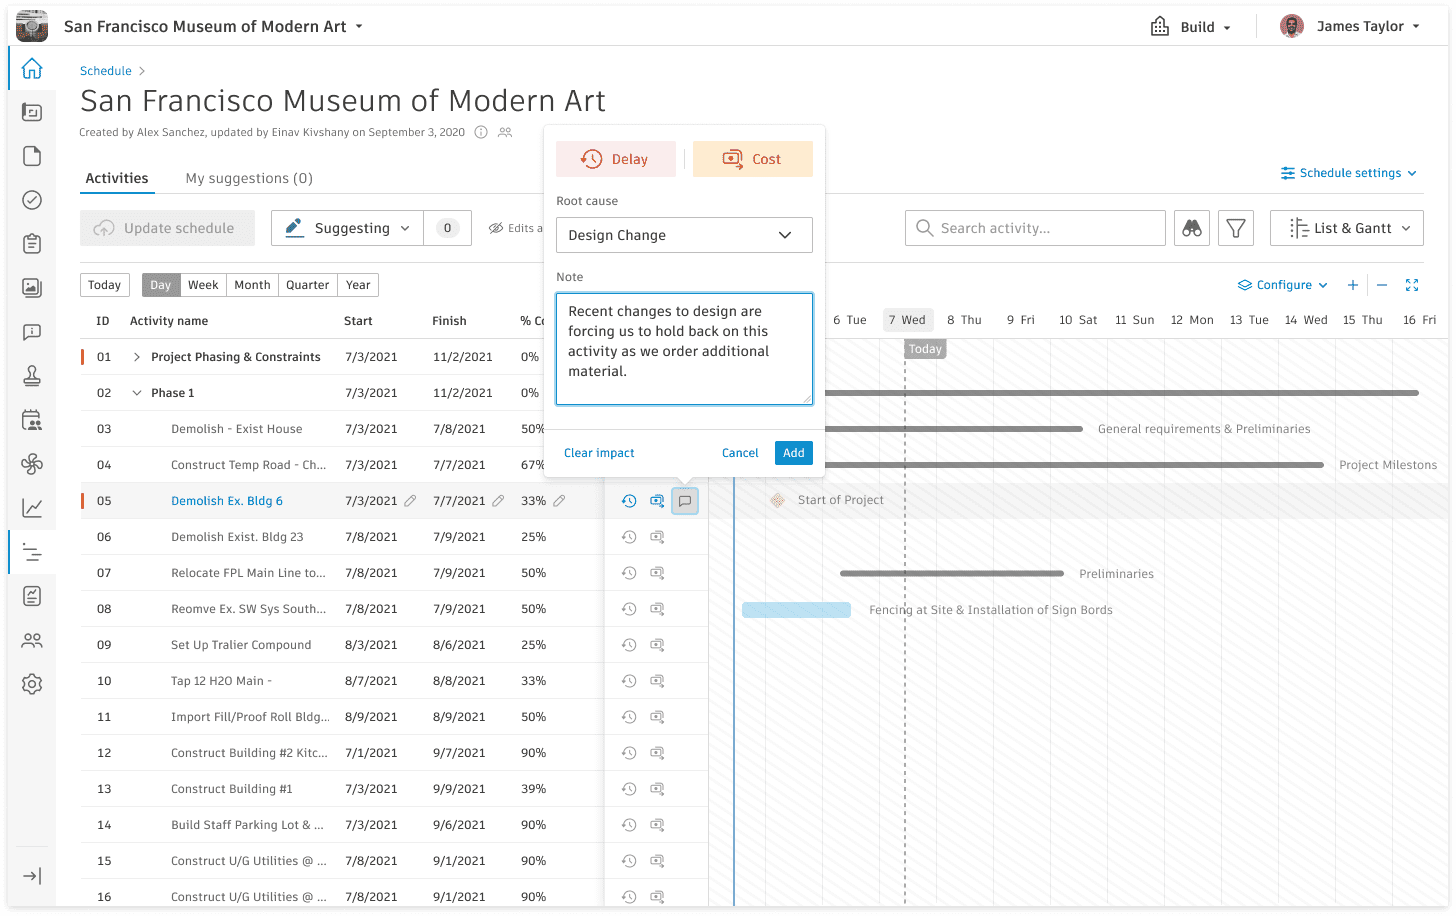Open the filter funnel icon
The image size is (1456, 916).
click(x=1236, y=228)
